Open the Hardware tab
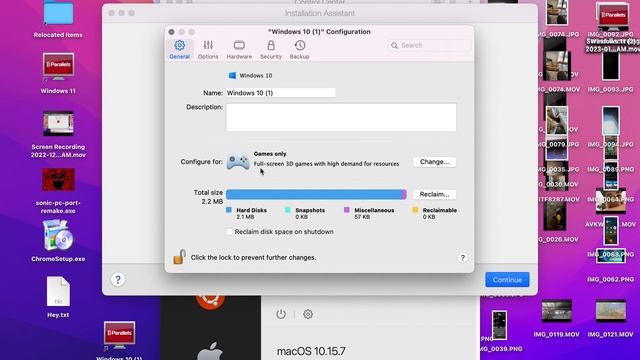The image size is (640, 360). point(239,50)
